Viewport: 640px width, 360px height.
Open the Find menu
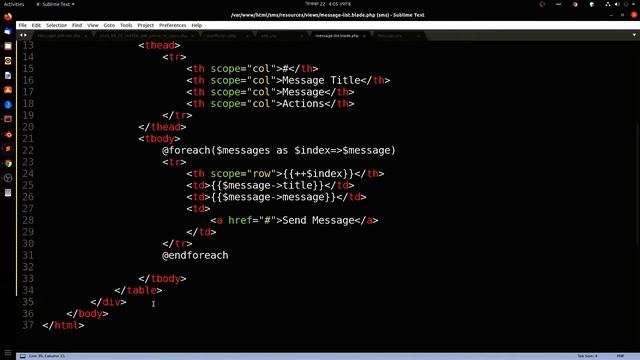pyautogui.click(x=77, y=25)
